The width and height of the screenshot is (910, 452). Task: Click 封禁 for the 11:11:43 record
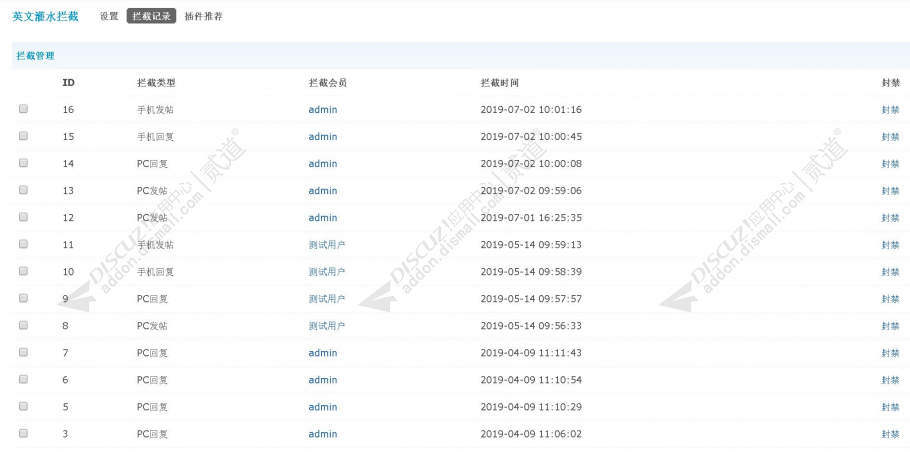pyautogui.click(x=890, y=353)
